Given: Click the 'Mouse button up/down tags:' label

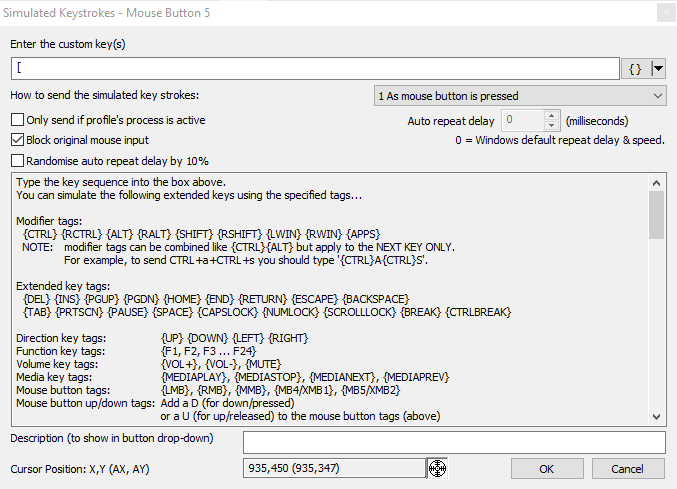Looking at the screenshot, I should (85, 403).
